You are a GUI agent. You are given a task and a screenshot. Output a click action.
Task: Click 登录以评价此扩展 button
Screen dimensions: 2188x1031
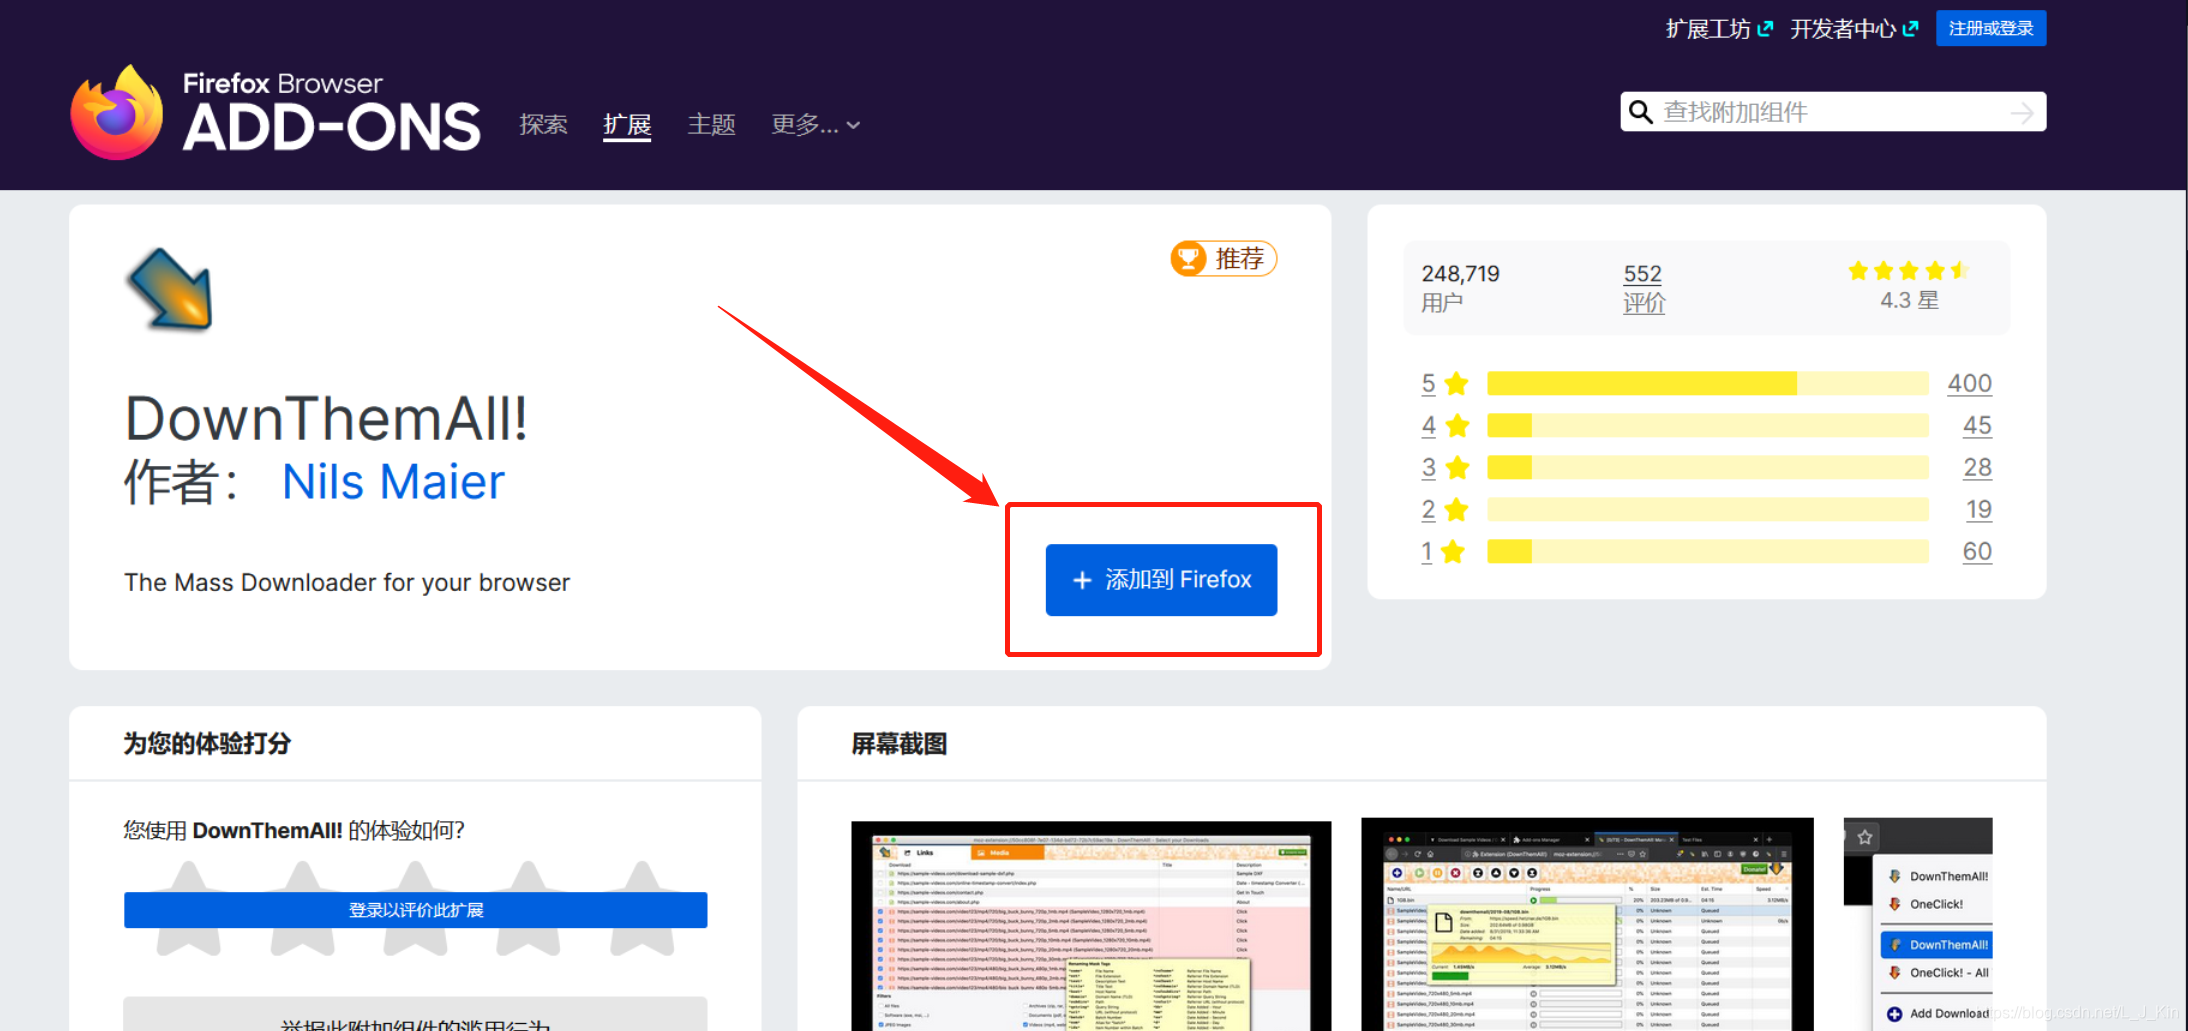click(x=415, y=910)
